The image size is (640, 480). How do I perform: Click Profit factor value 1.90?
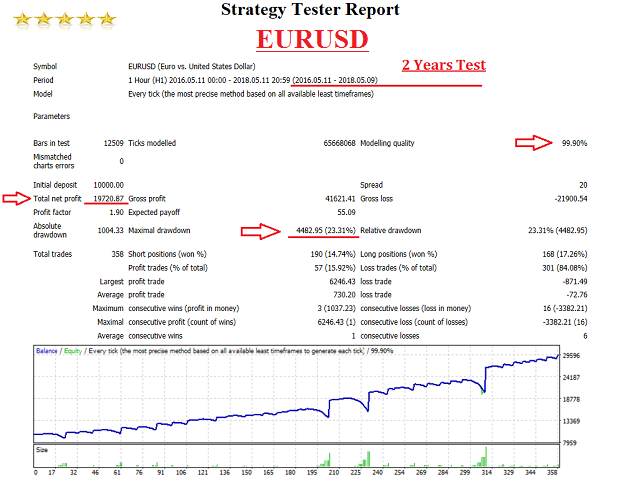[117, 213]
